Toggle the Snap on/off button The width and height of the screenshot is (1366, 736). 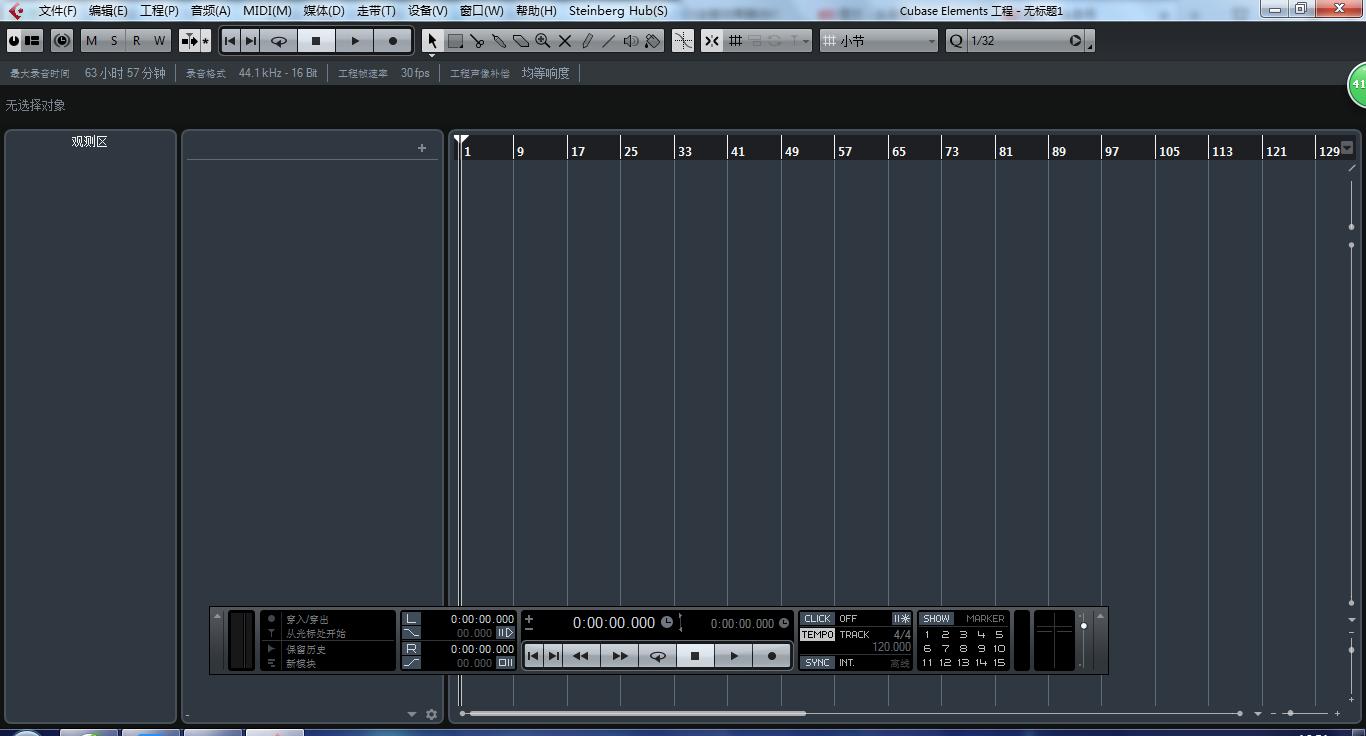click(711, 41)
